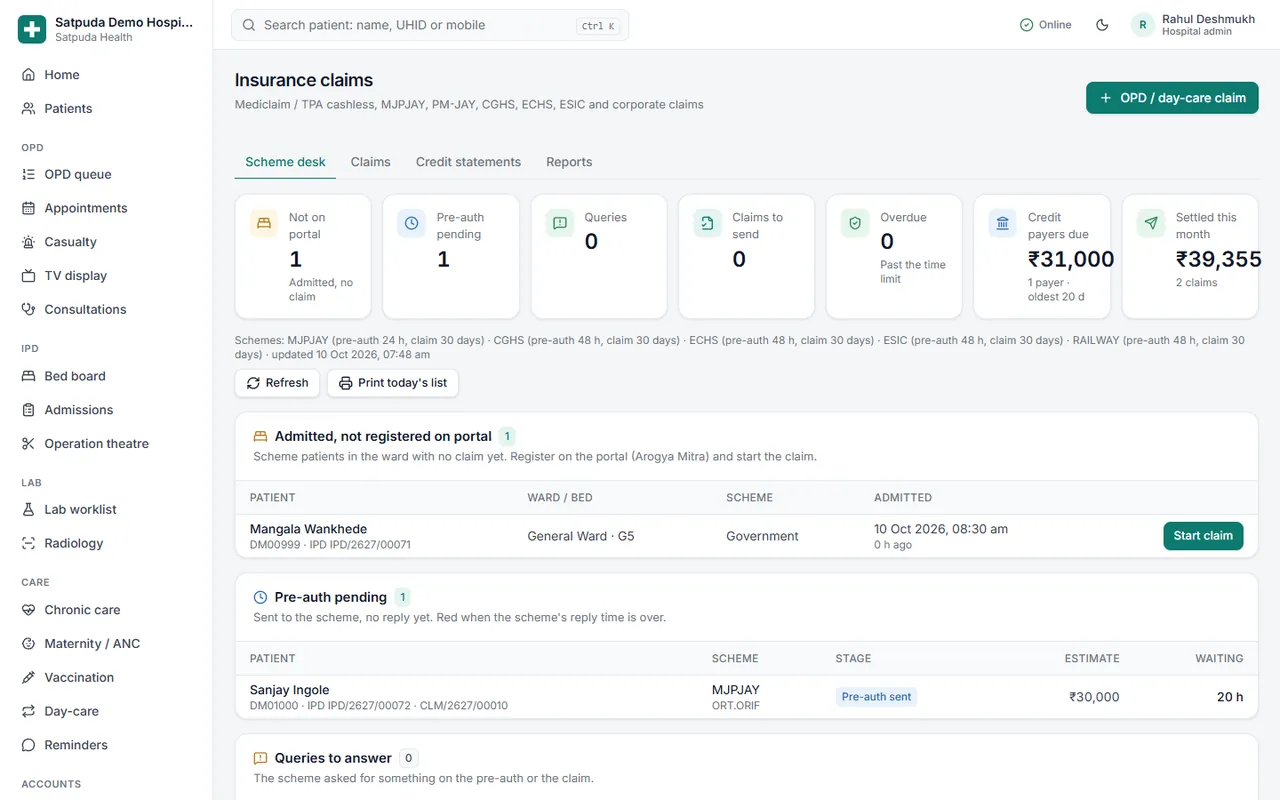Click the Lab worklist flask icon
This screenshot has height=800, width=1280.
(28, 510)
